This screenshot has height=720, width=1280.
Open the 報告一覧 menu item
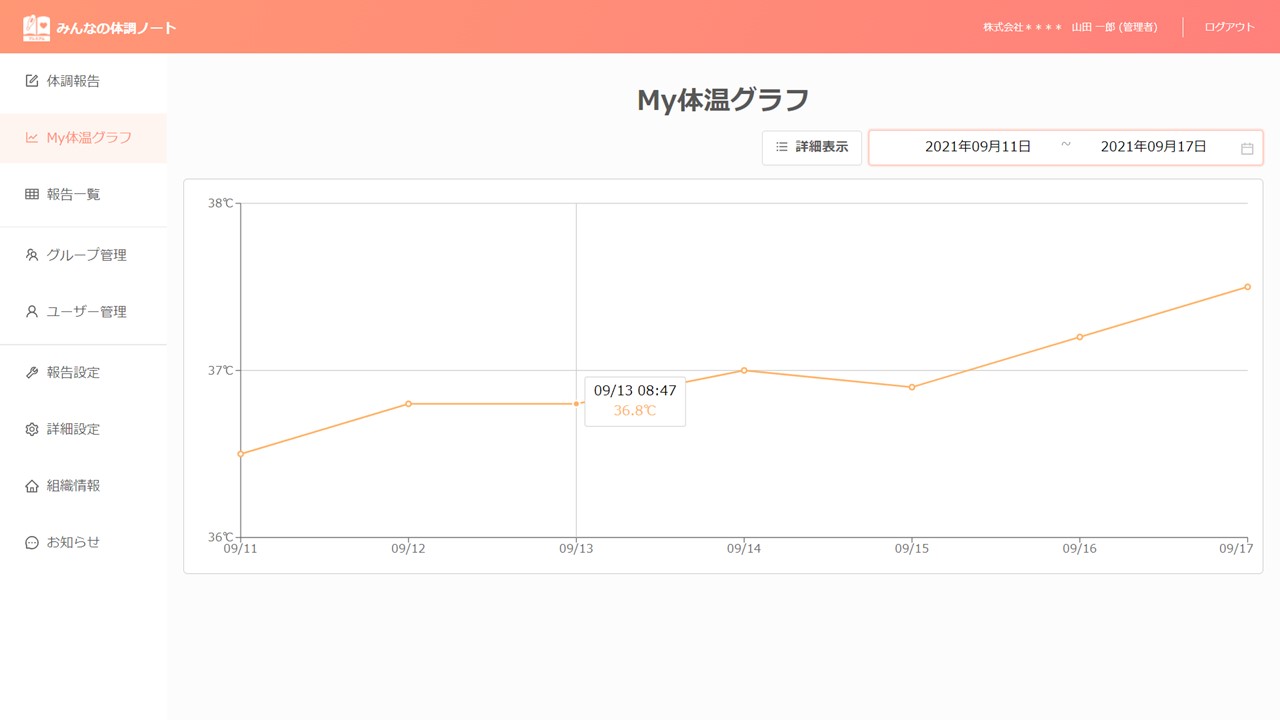point(73,195)
